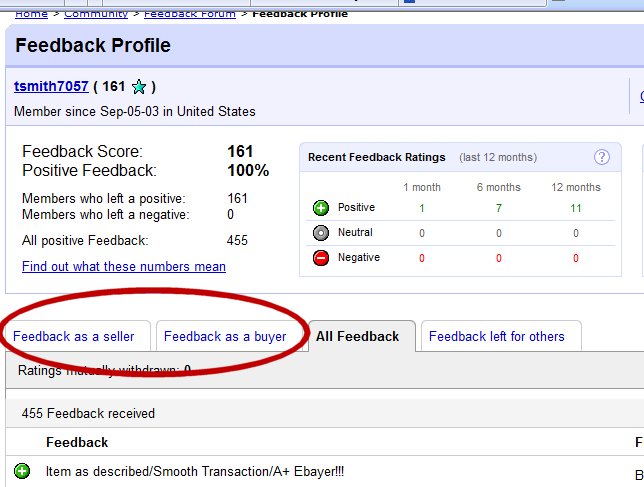Open the help question mark icon

tap(601, 157)
